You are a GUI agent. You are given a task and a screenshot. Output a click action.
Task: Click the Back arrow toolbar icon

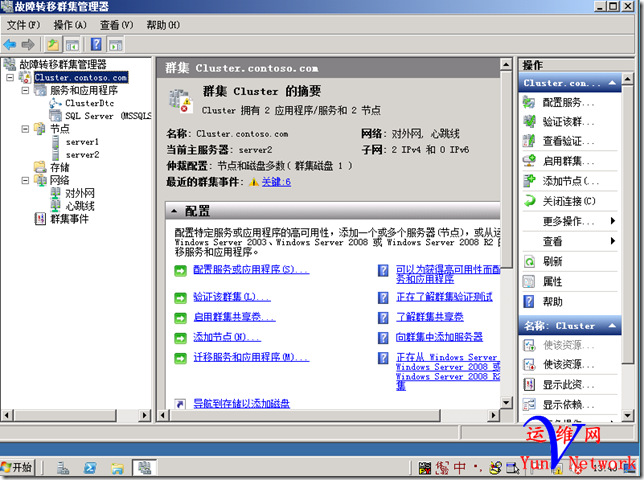(9, 44)
